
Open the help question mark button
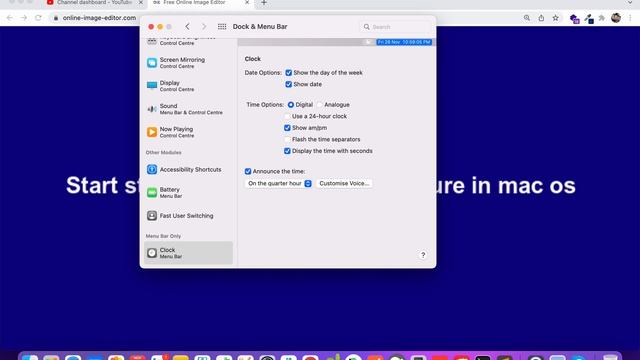coord(423,255)
